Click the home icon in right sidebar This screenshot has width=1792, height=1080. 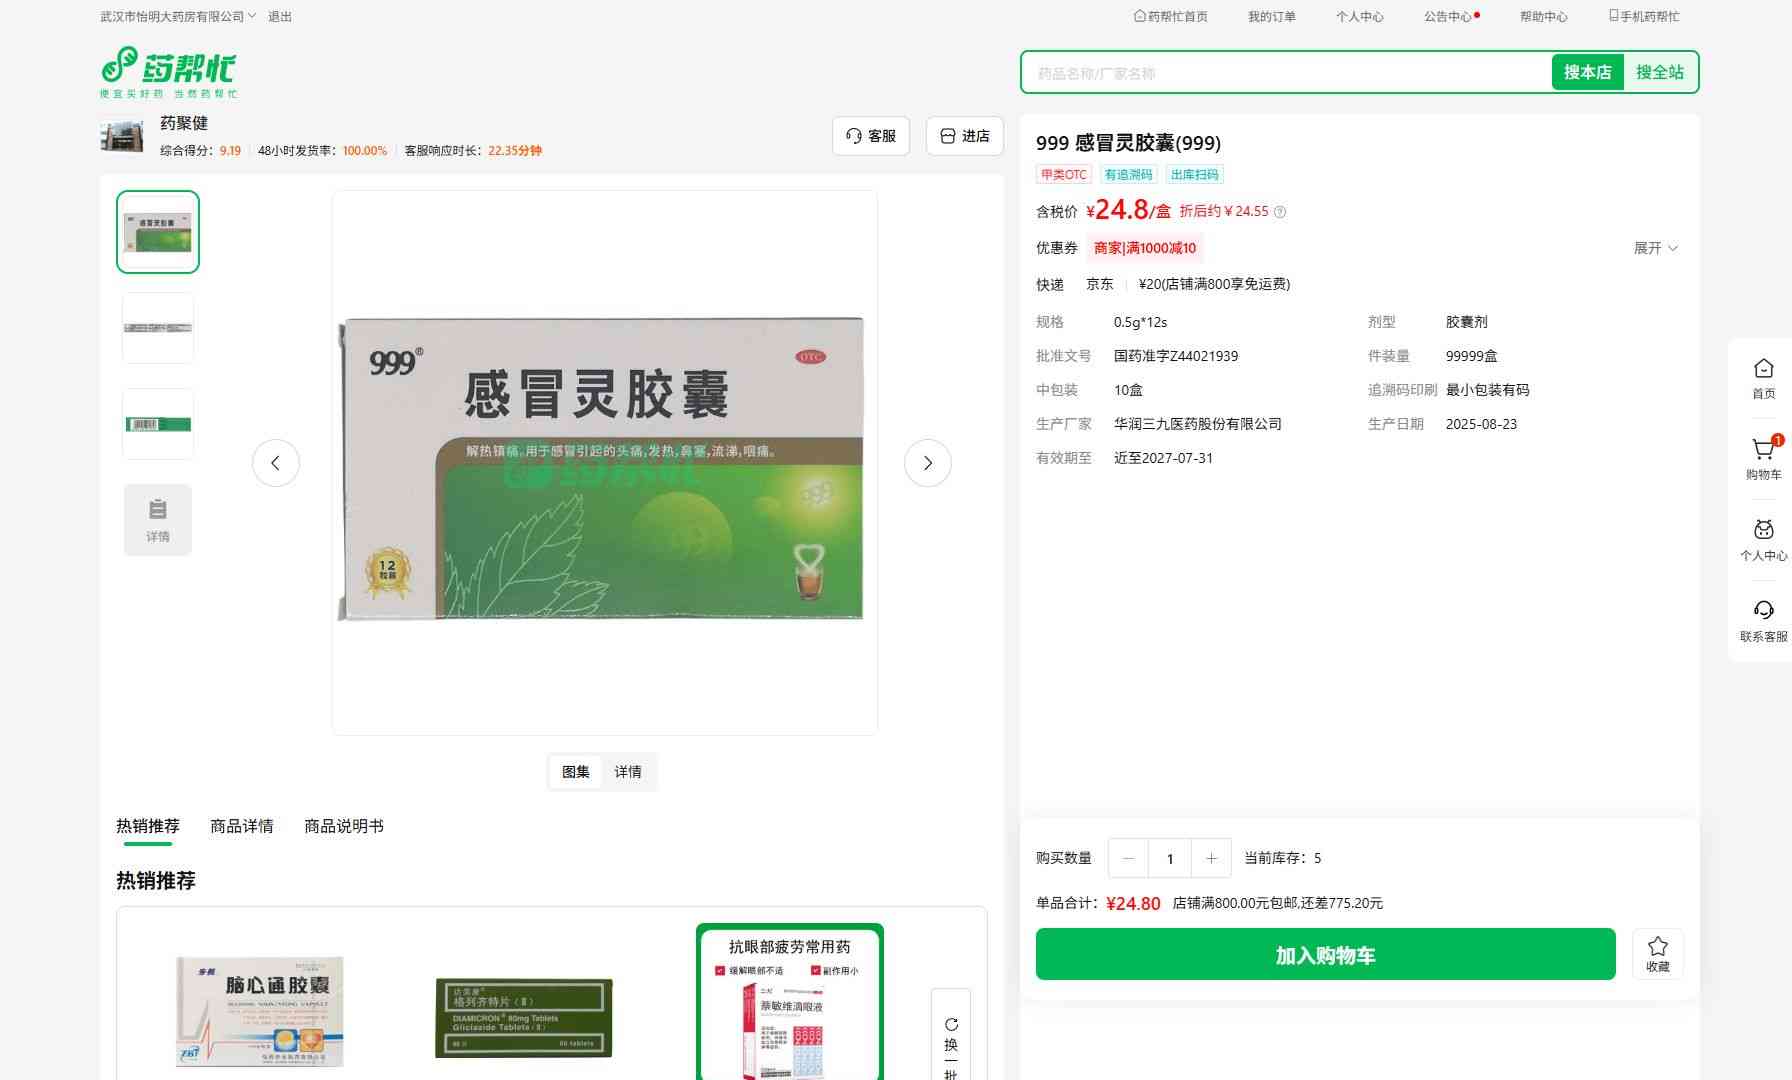click(1763, 369)
